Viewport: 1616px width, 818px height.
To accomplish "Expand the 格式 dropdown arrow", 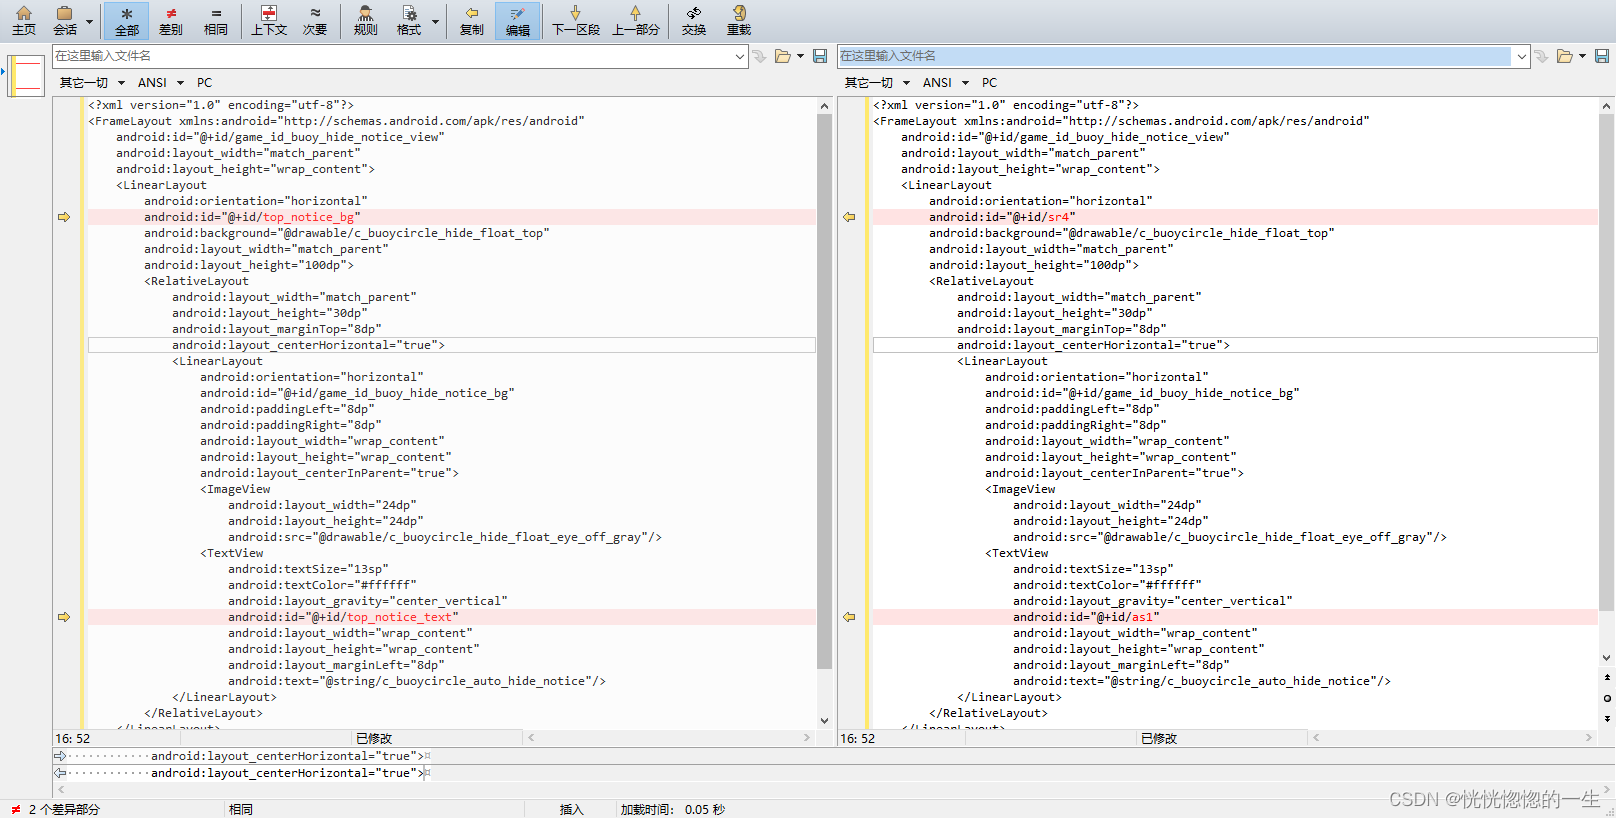I will coord(435,21).
